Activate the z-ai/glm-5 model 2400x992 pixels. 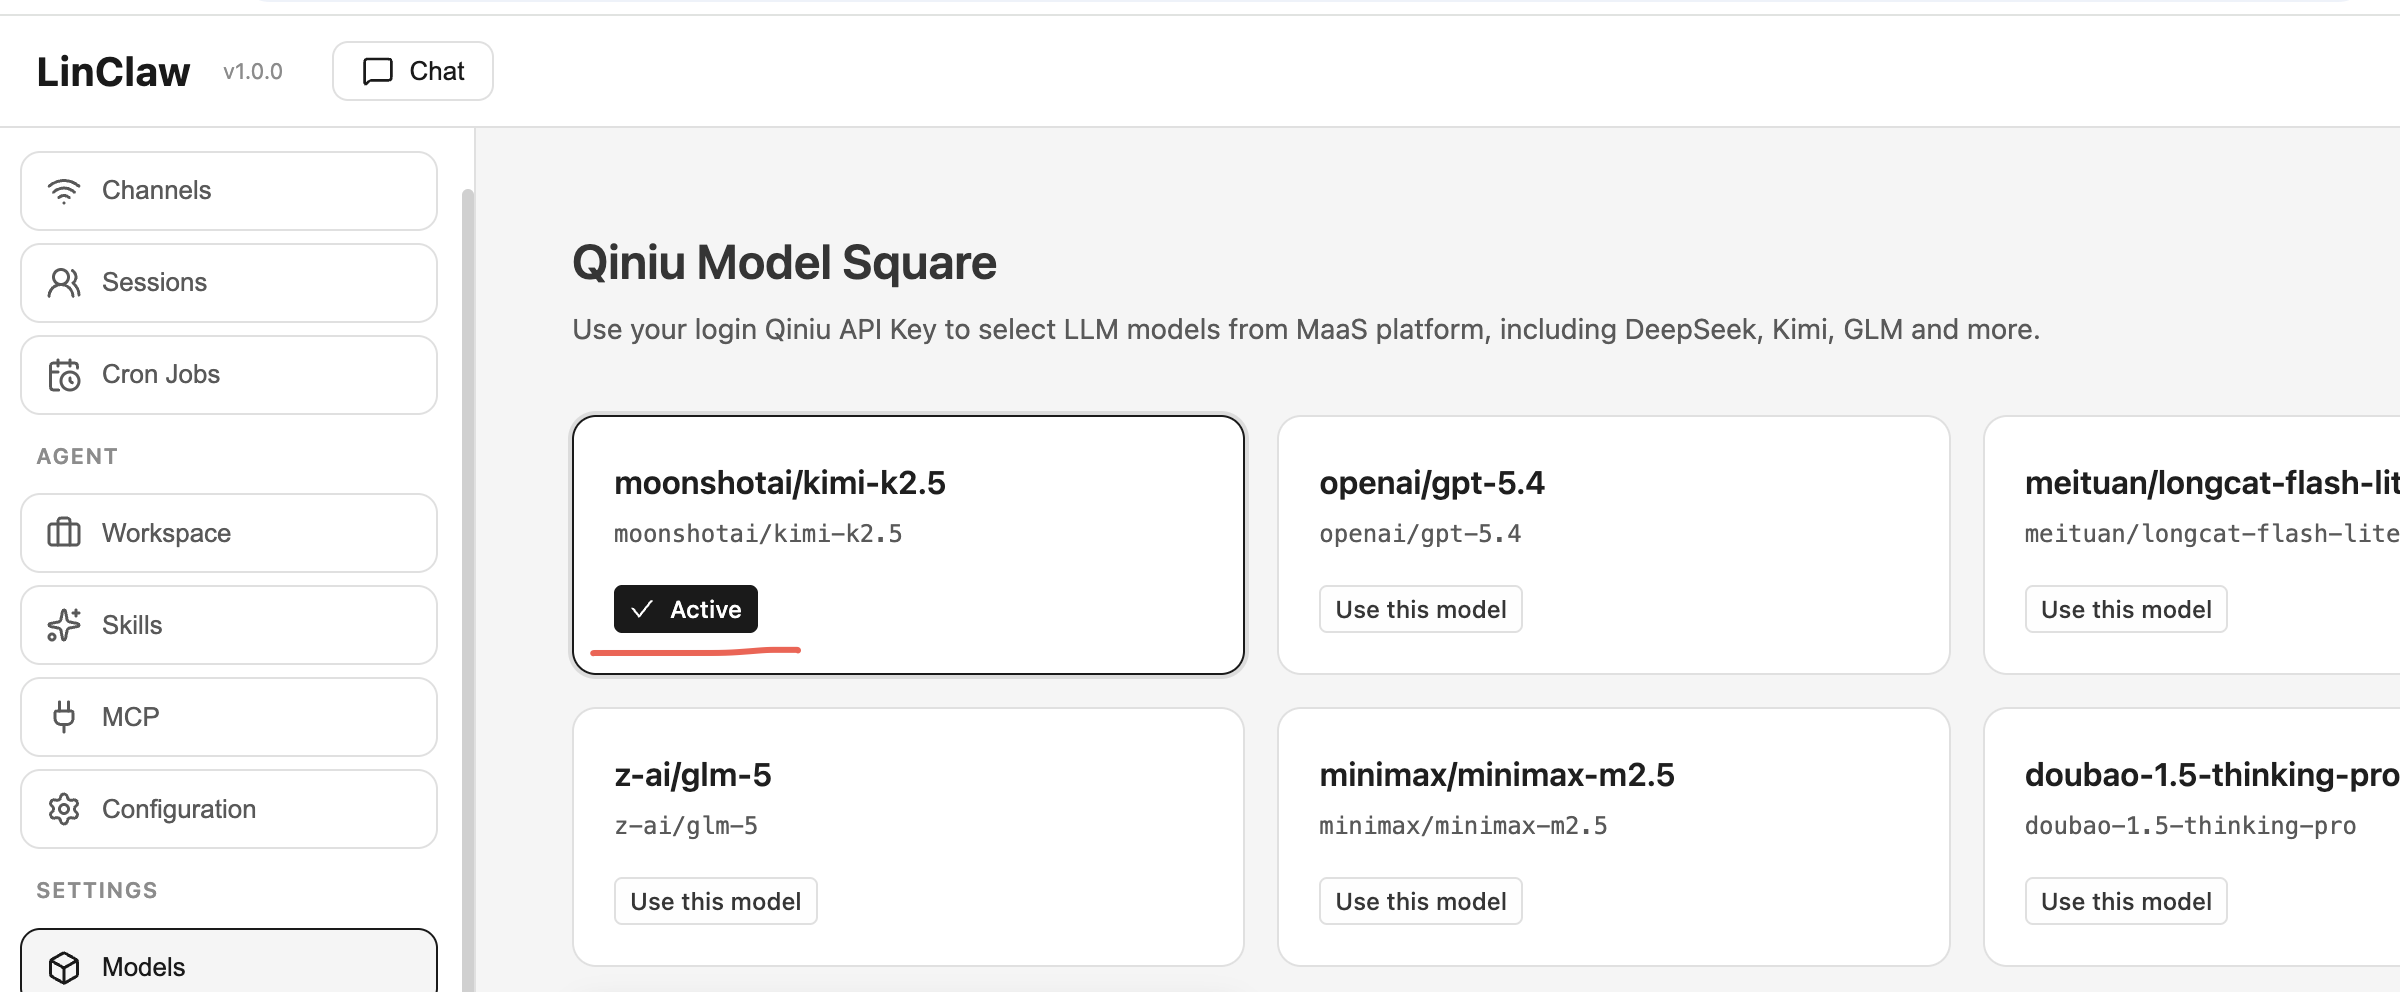coord(715,901)
